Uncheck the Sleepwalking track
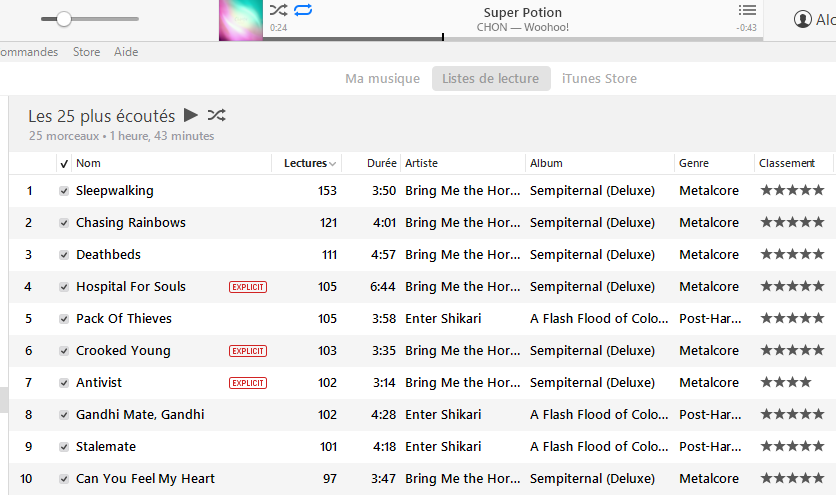This screenshot has height=495, width=836. point(64,191)
